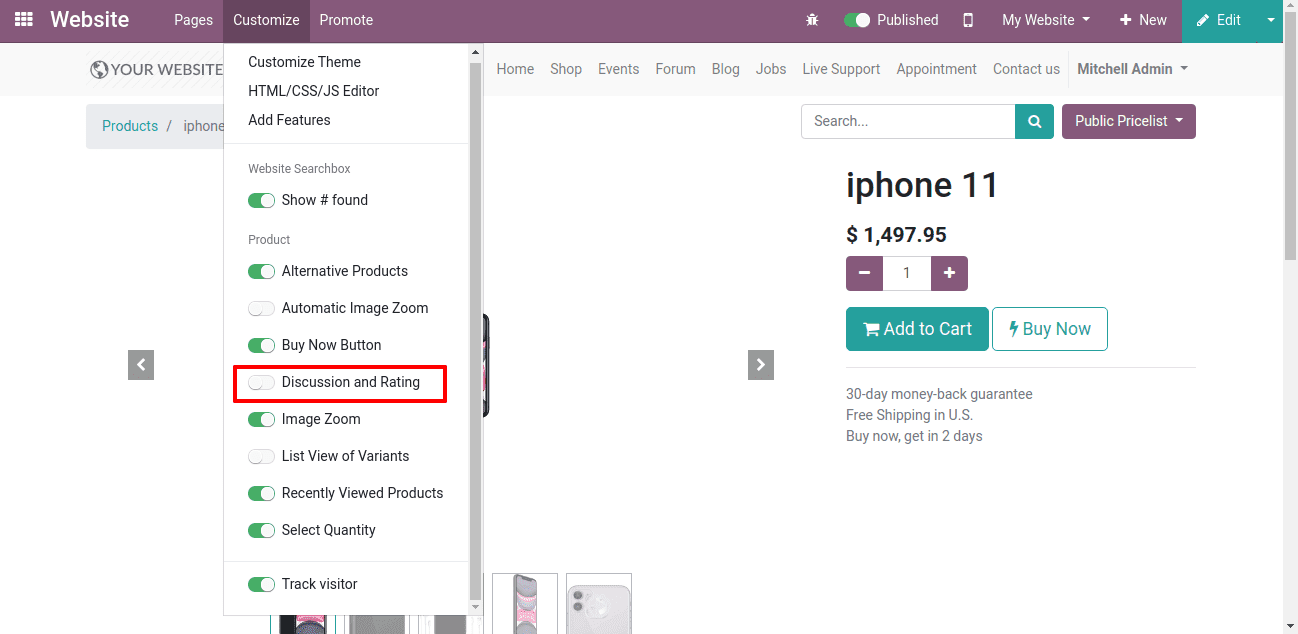Go to previous product image arrow
Viewport: 1298px width, 634px height.
141,365
